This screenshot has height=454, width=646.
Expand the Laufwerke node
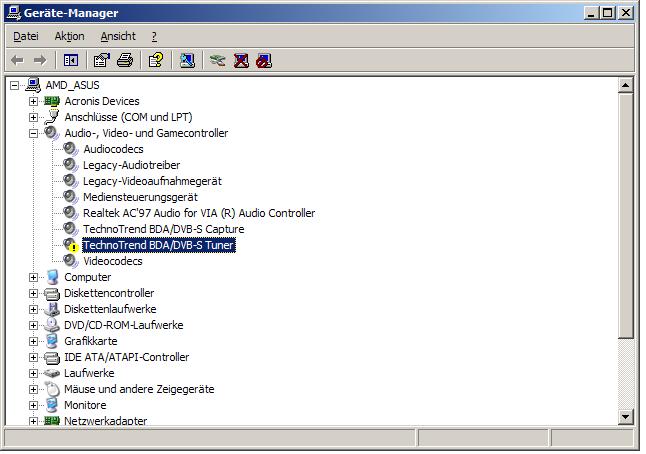point(33,373)
